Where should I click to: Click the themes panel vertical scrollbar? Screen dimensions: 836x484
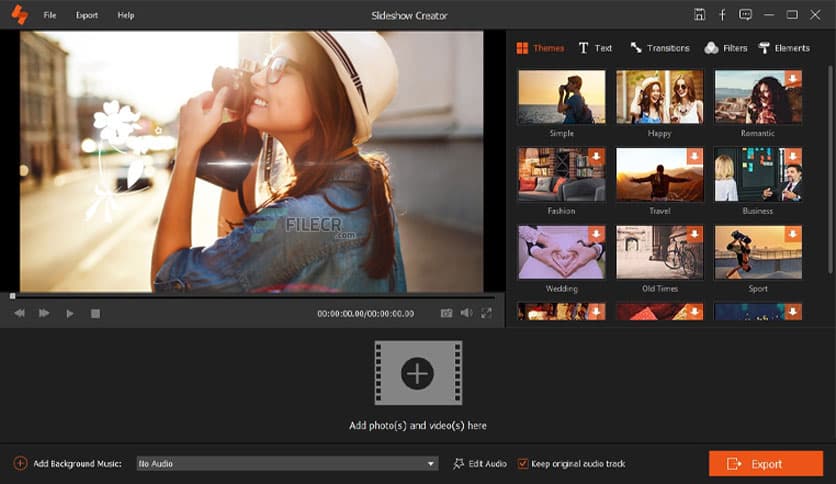click(830, 171)
